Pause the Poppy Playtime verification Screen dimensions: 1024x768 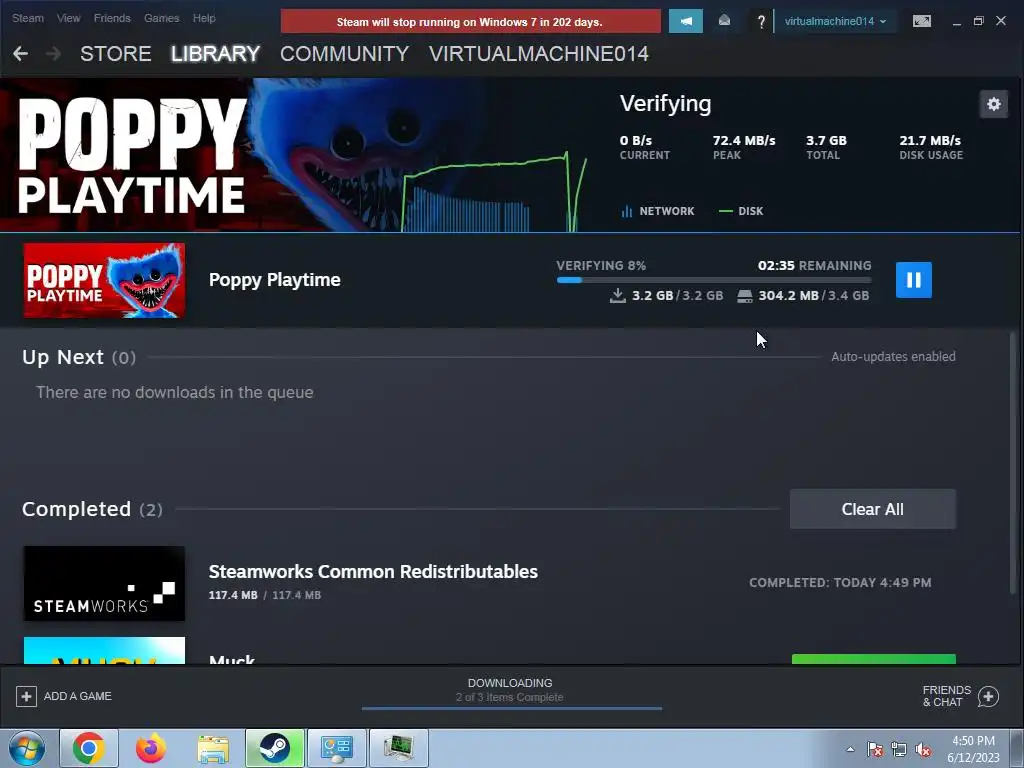913,280
